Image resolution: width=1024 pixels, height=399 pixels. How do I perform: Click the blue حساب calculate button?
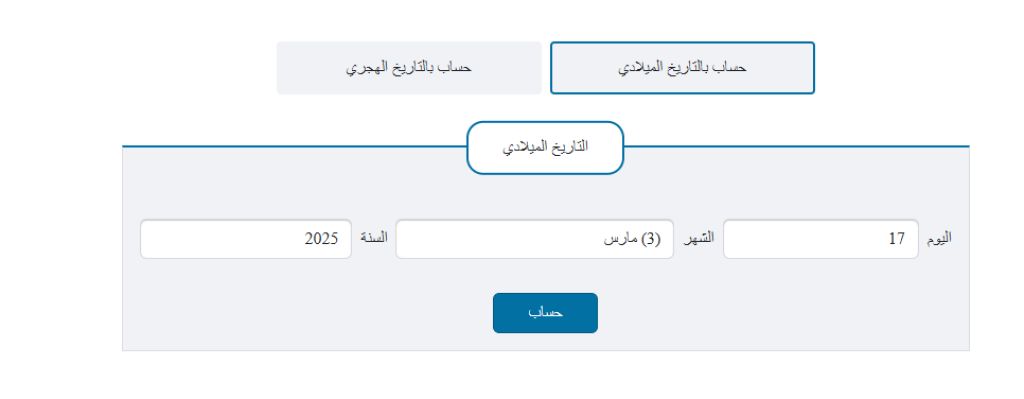pyautogui.click(x=545, y=313)
